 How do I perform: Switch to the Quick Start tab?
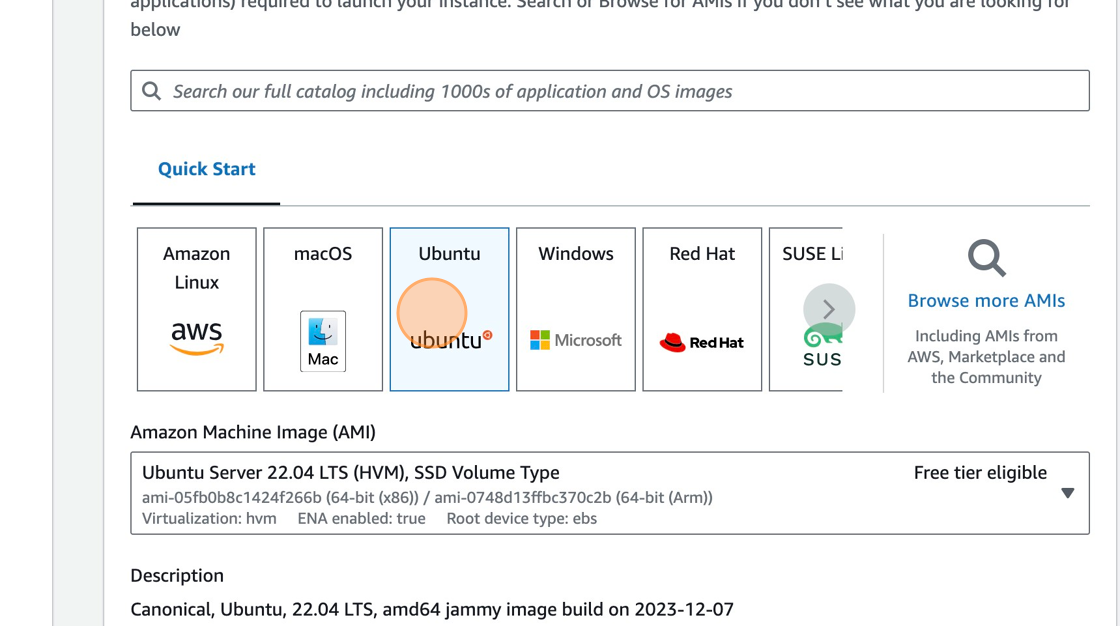[x=205, y=168]
